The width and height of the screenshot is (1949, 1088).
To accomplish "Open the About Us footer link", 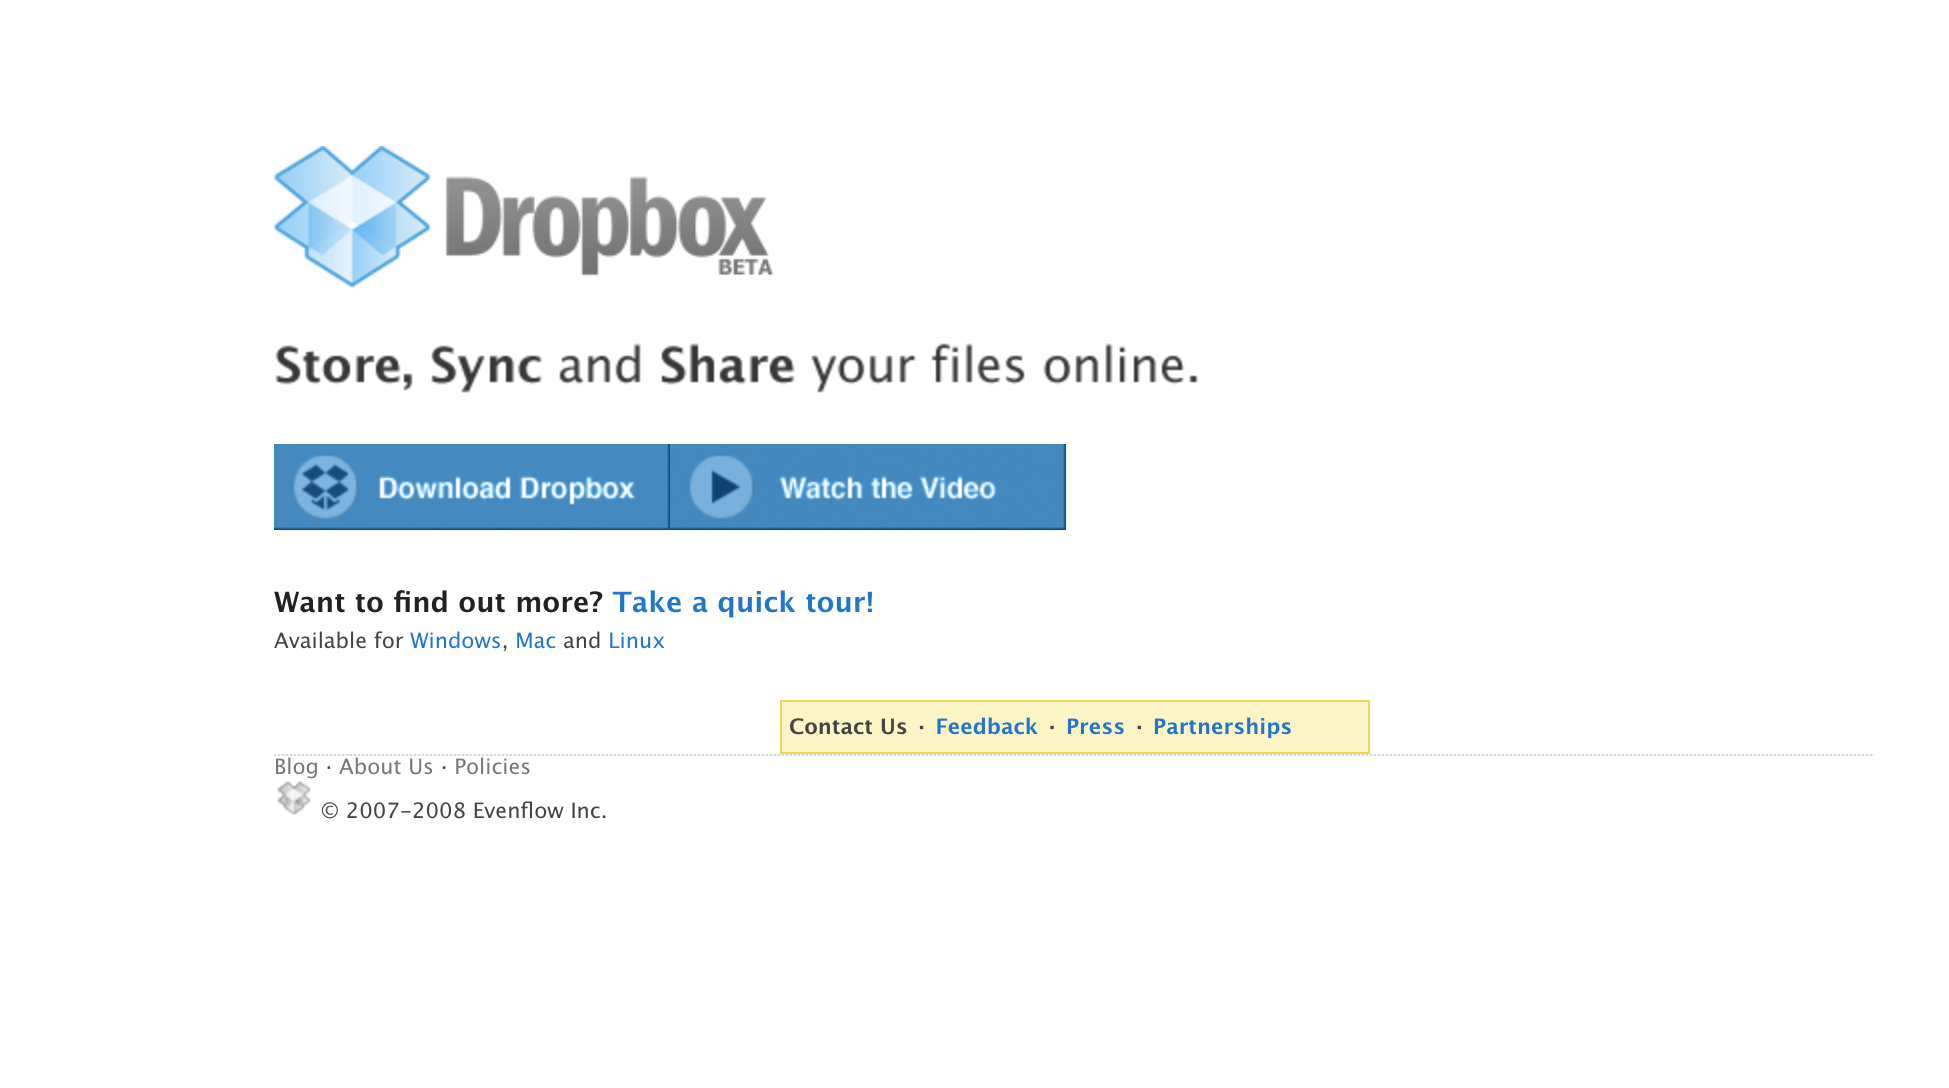I will coord(386,767).
